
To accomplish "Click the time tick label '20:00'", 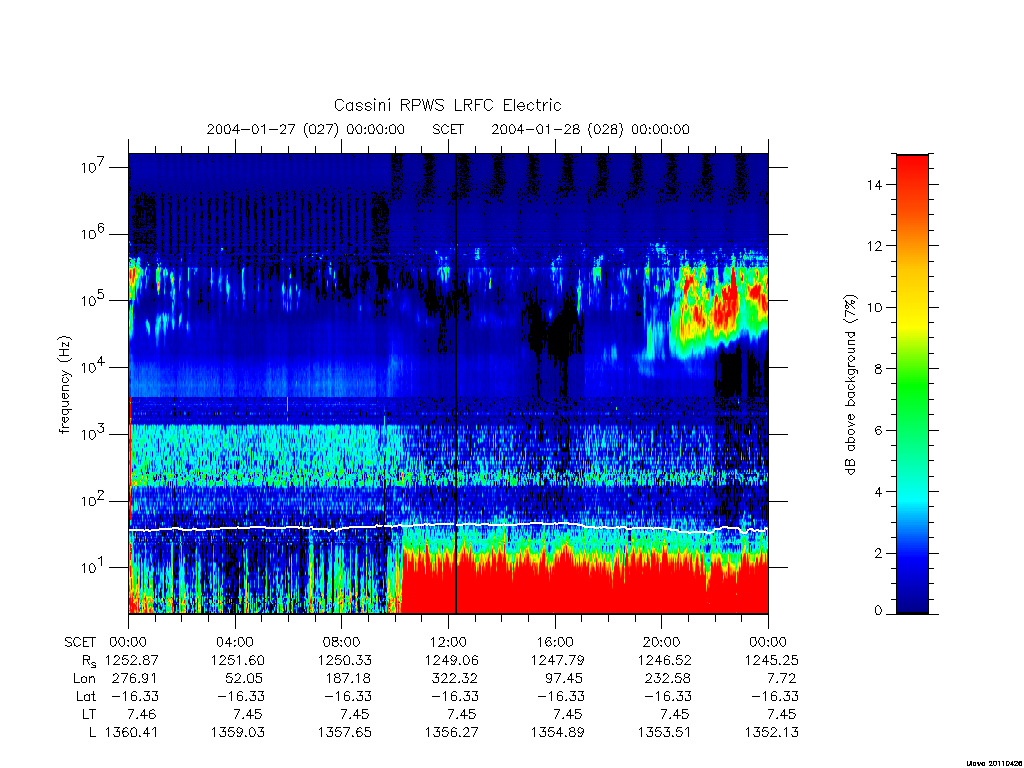I will [662, 642].
